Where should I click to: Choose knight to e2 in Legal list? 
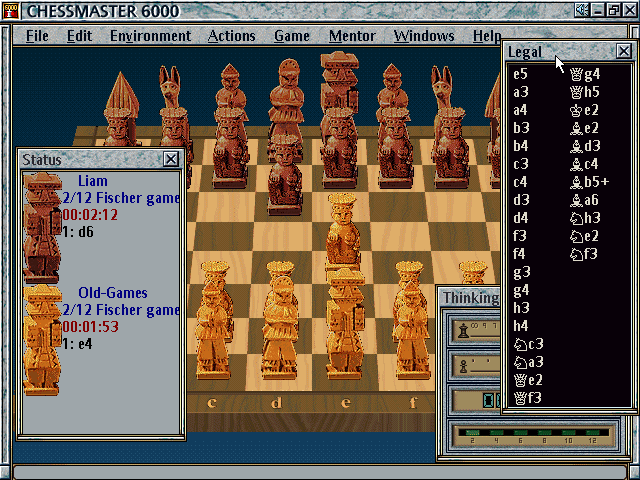(x=584, y=236)
